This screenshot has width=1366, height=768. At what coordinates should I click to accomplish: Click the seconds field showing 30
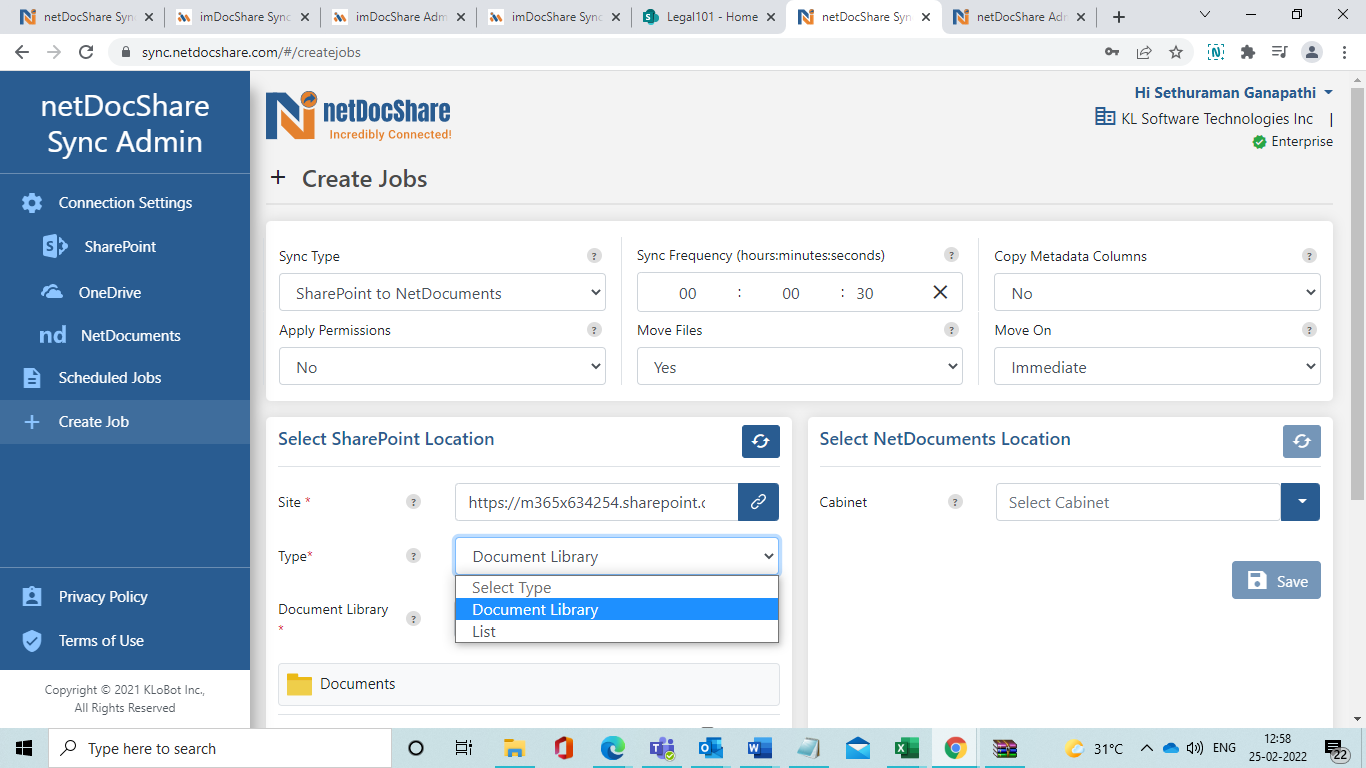point(865,293)
